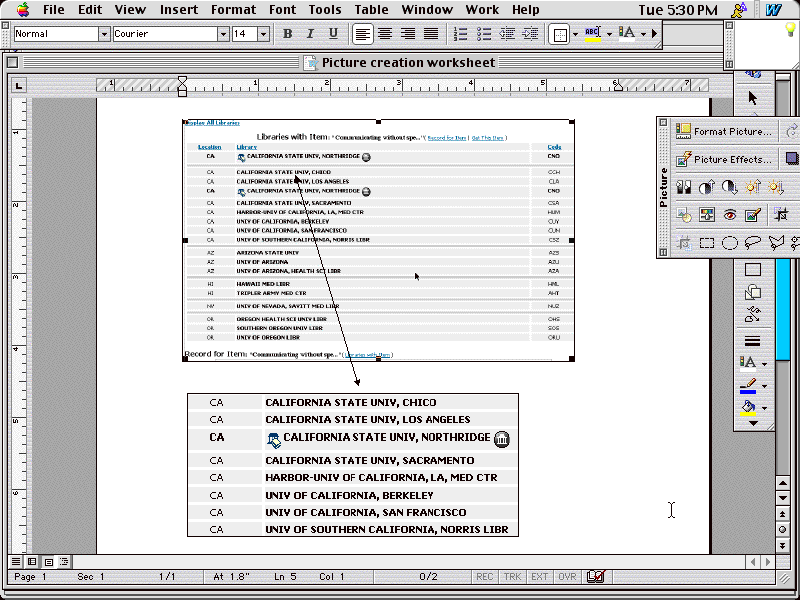This screenshot has width=800, height=600.
Task: Toggle bold formatting in the toolbar
Action: (287, 34)
